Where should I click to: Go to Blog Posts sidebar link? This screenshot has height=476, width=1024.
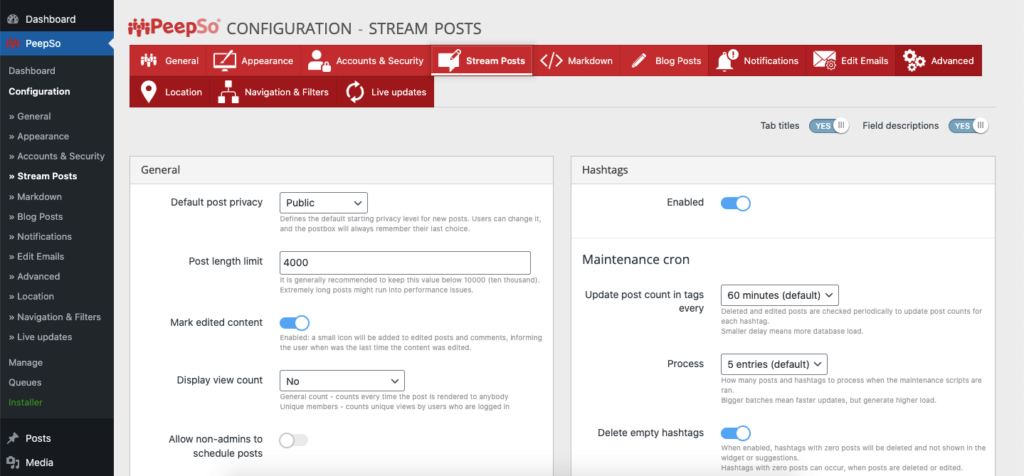point(35,216)
